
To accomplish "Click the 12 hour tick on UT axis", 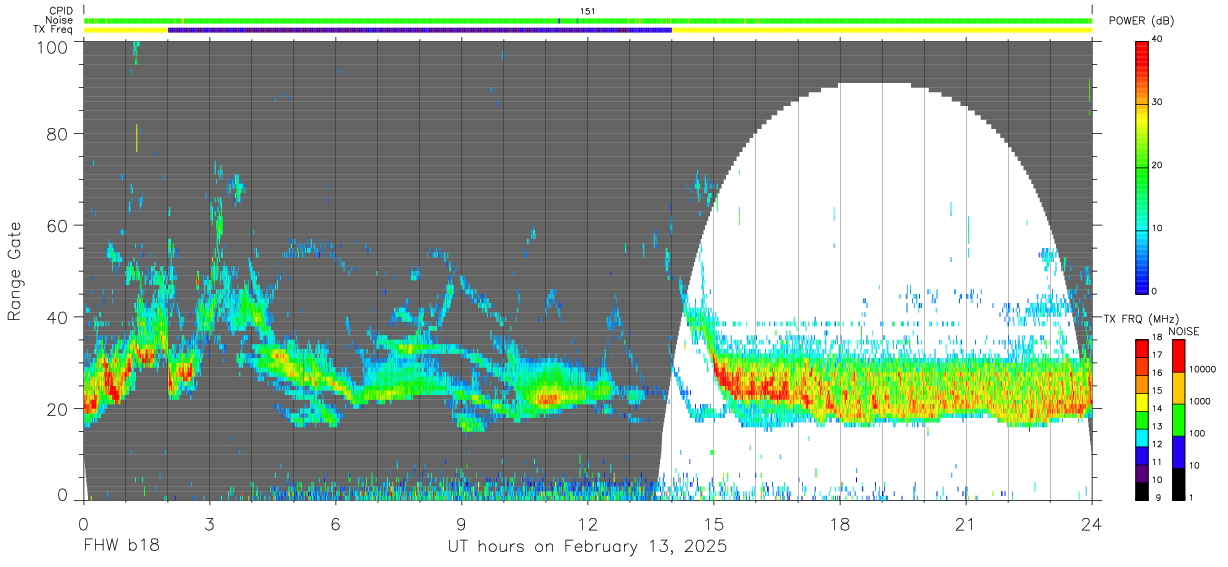I will pyautogui.click(x=587, y=523).
